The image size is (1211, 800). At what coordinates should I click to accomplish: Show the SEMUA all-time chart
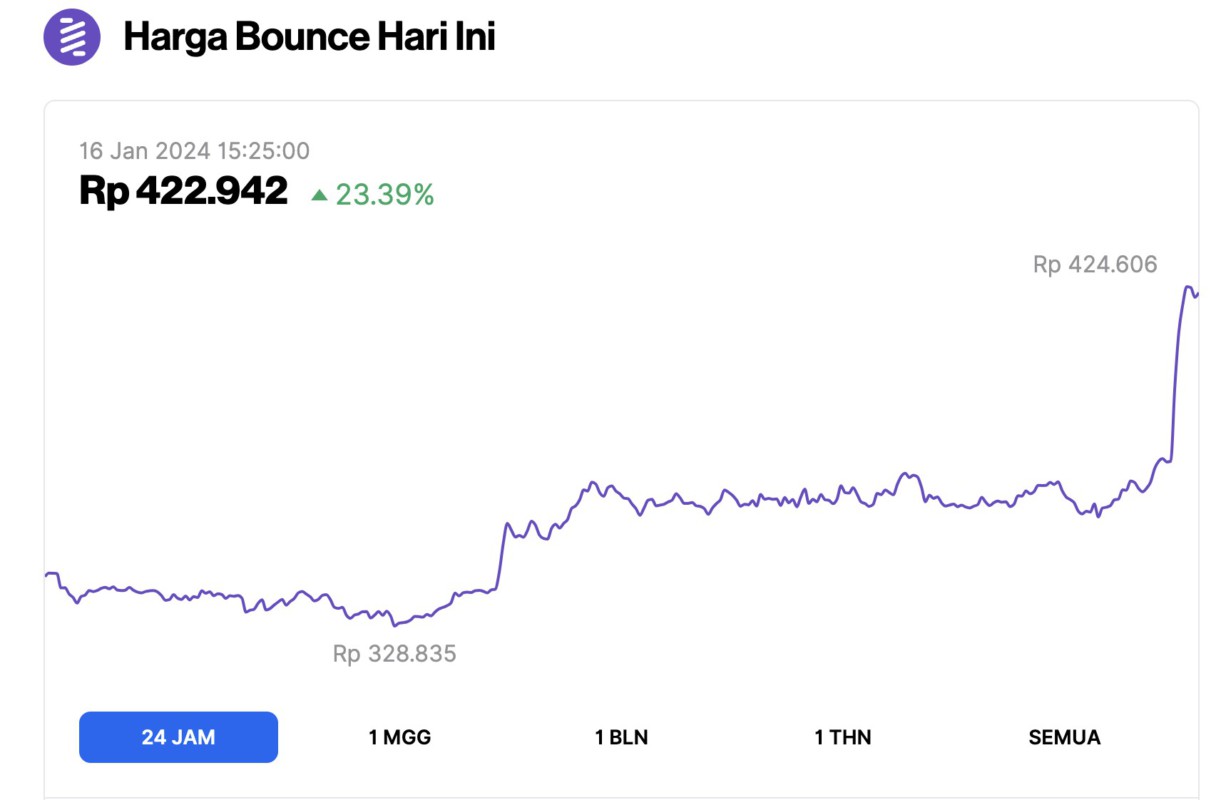click(x=1064, y=737)
